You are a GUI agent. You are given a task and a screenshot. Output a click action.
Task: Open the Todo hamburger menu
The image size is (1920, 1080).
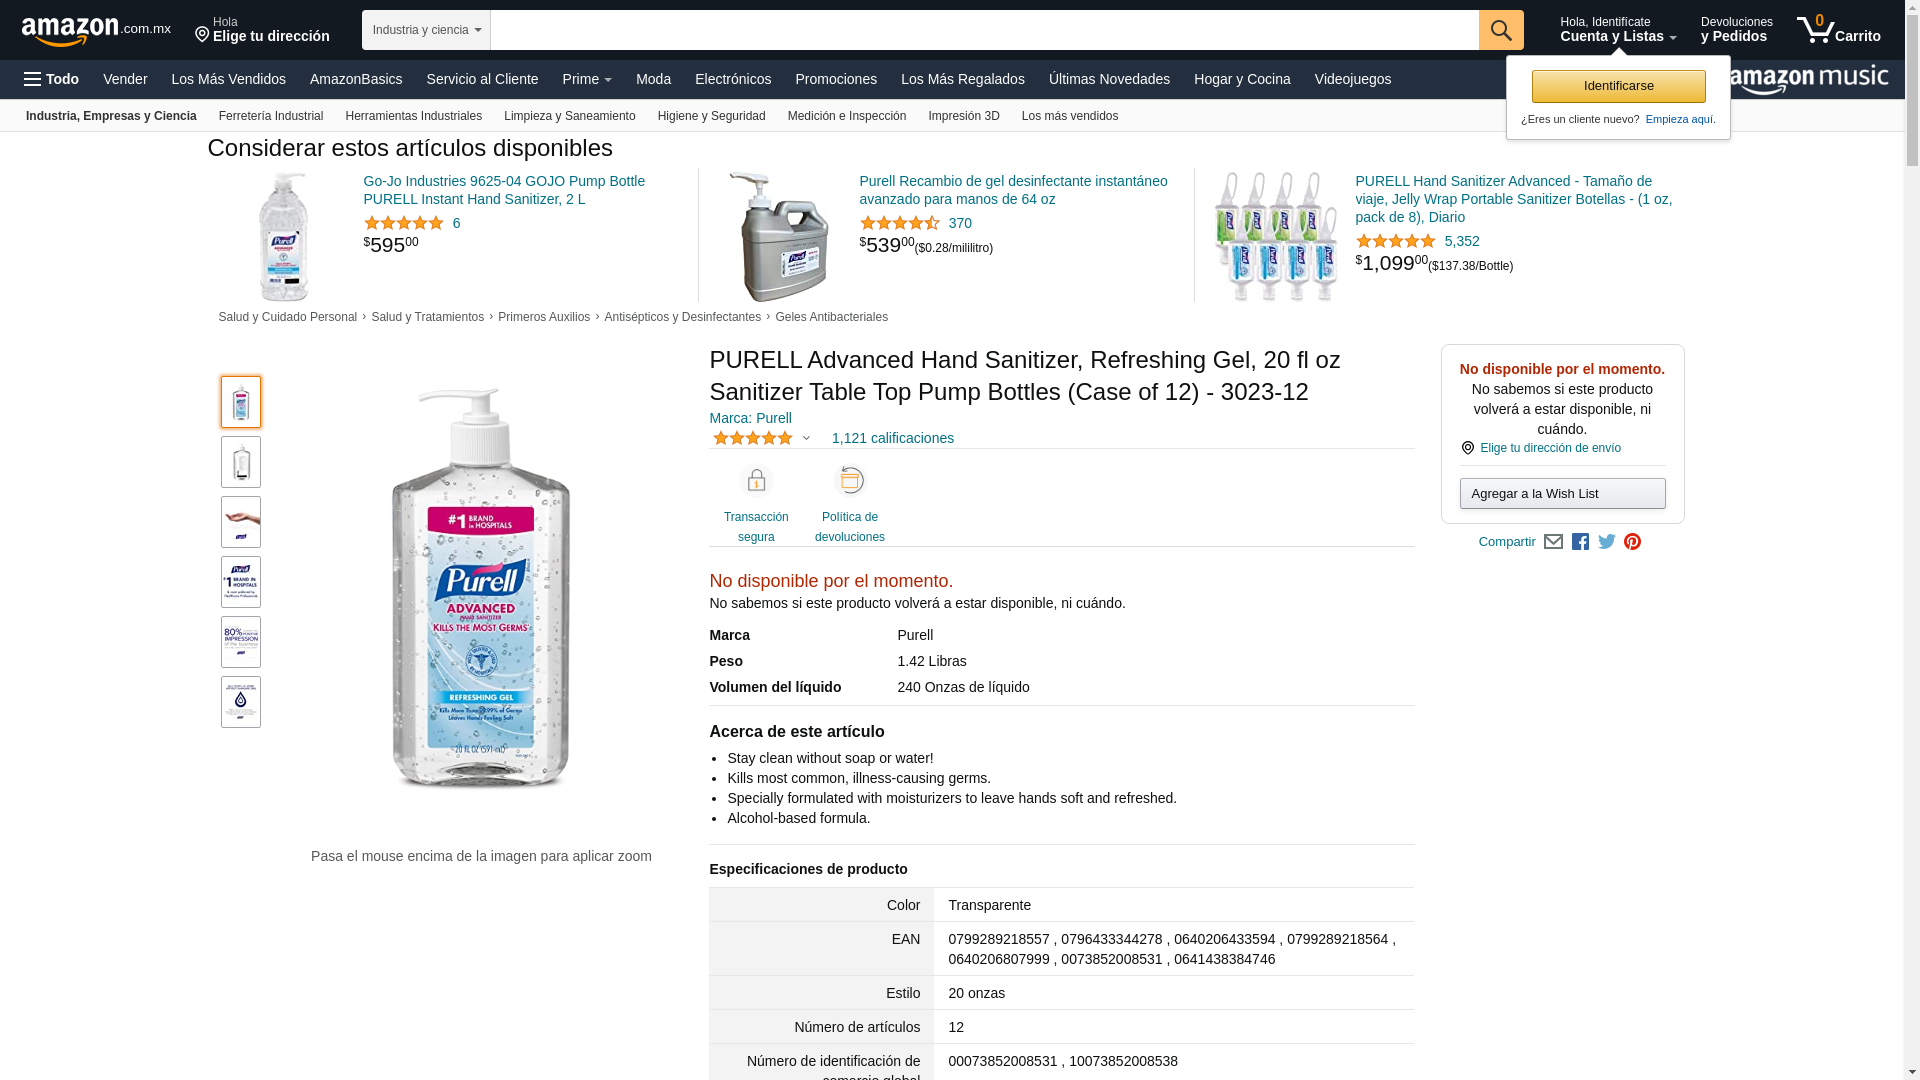click(x=52, y=79)
